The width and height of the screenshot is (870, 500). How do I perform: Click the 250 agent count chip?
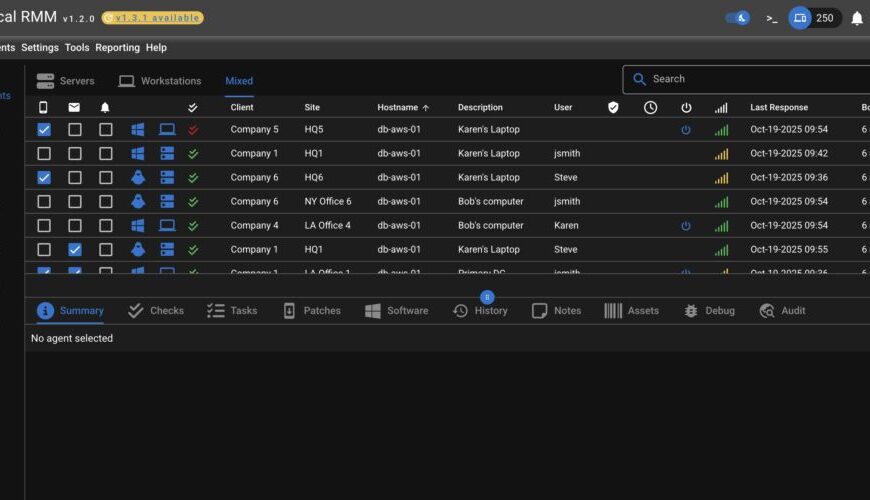814,18
